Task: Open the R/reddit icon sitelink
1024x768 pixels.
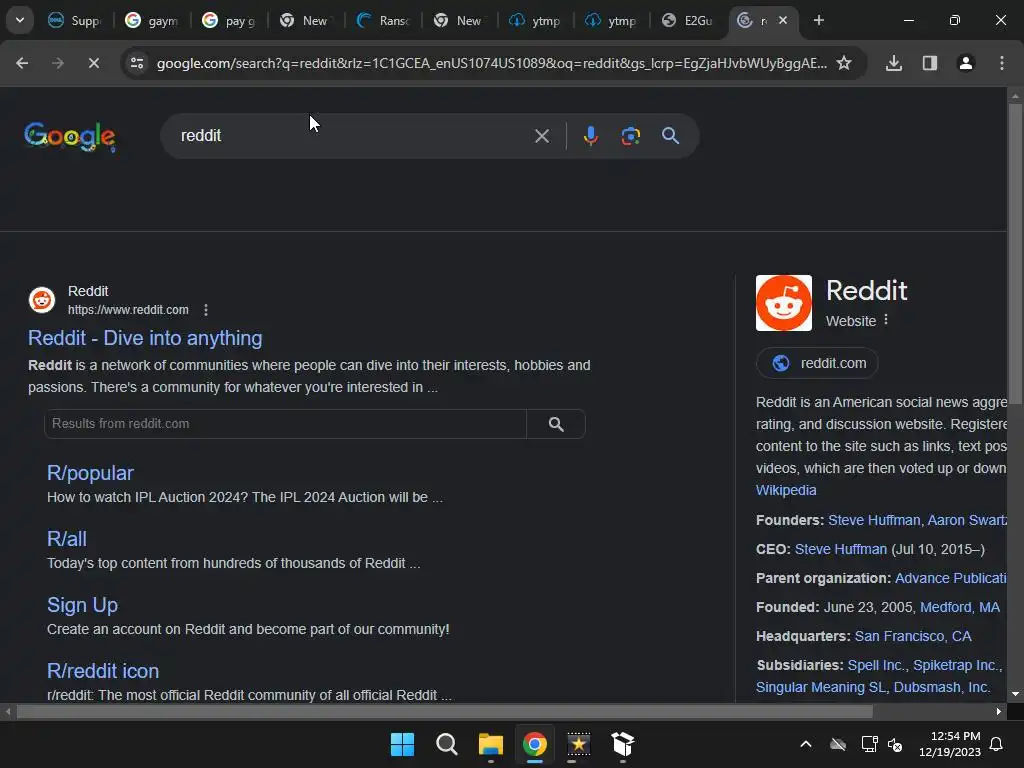Action: point(103,671)
